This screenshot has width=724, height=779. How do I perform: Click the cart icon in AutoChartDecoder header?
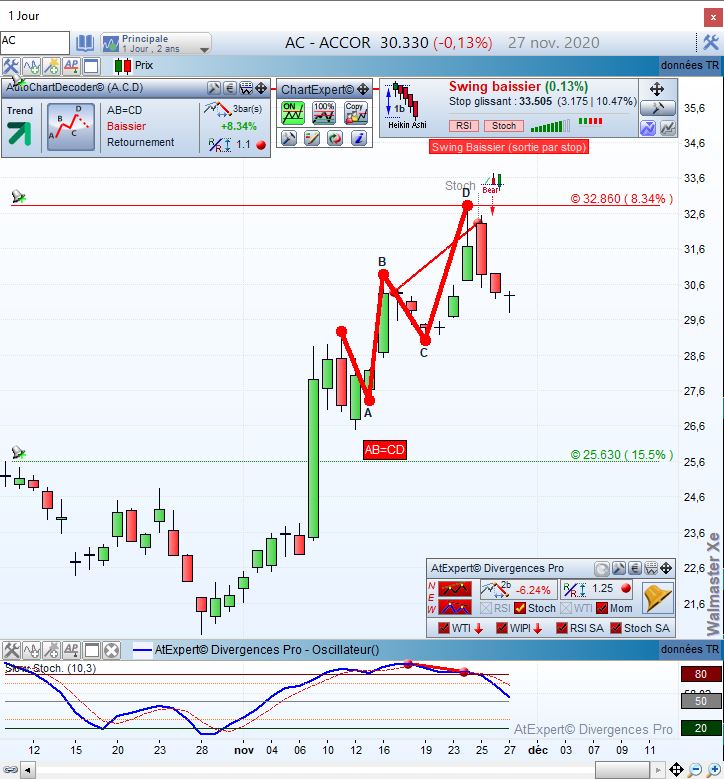246,88
